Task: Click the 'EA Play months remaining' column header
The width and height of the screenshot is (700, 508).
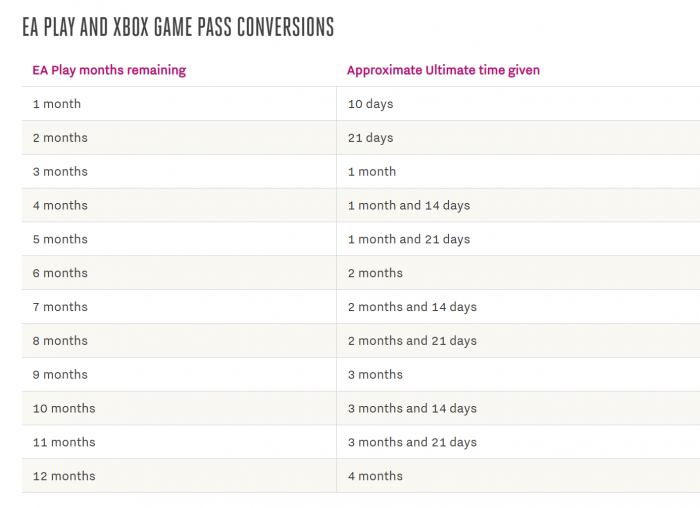Action: 109,70
